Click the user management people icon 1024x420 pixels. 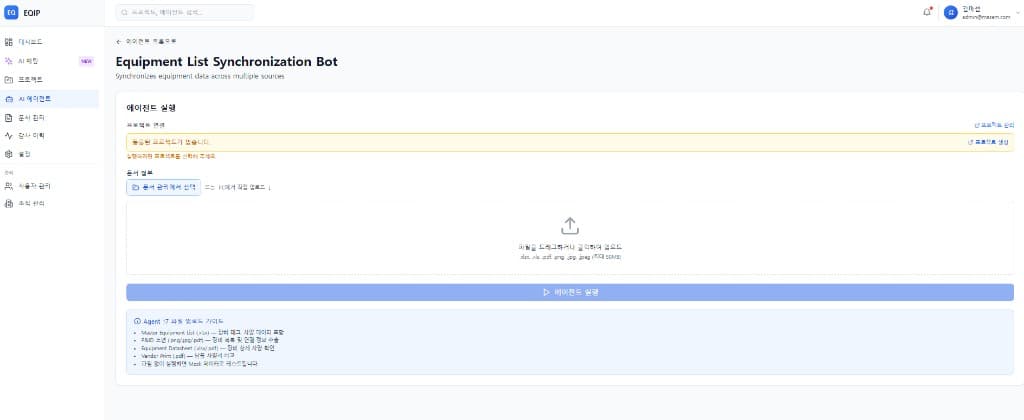point(9,186)
